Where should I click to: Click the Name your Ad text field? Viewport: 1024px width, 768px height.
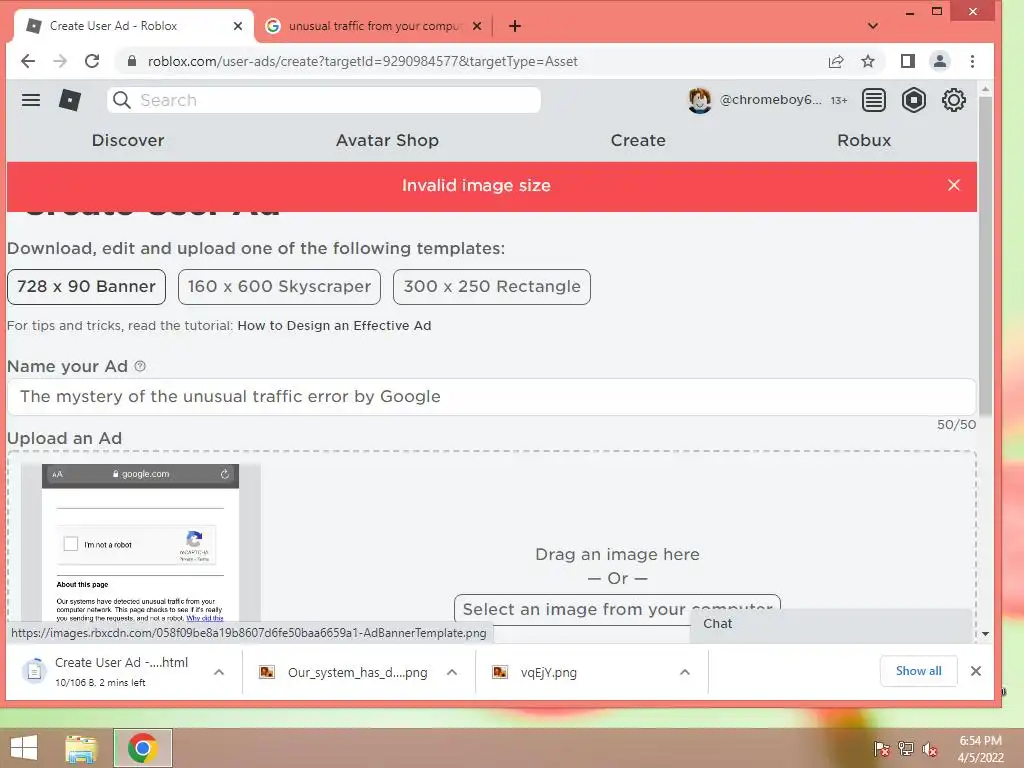click(492, 396)
